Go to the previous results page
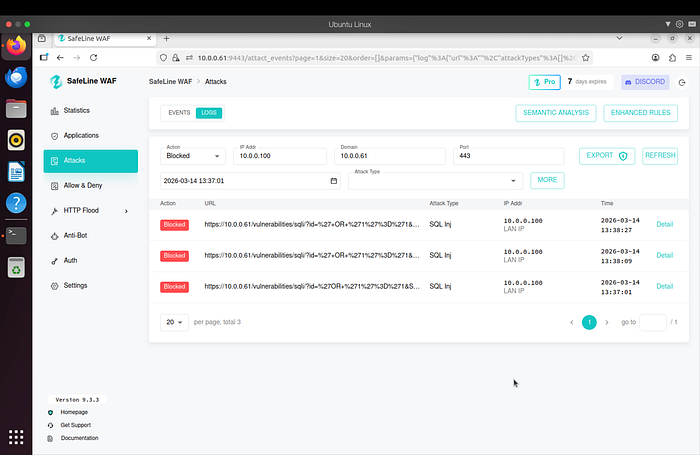 point(571,322)
